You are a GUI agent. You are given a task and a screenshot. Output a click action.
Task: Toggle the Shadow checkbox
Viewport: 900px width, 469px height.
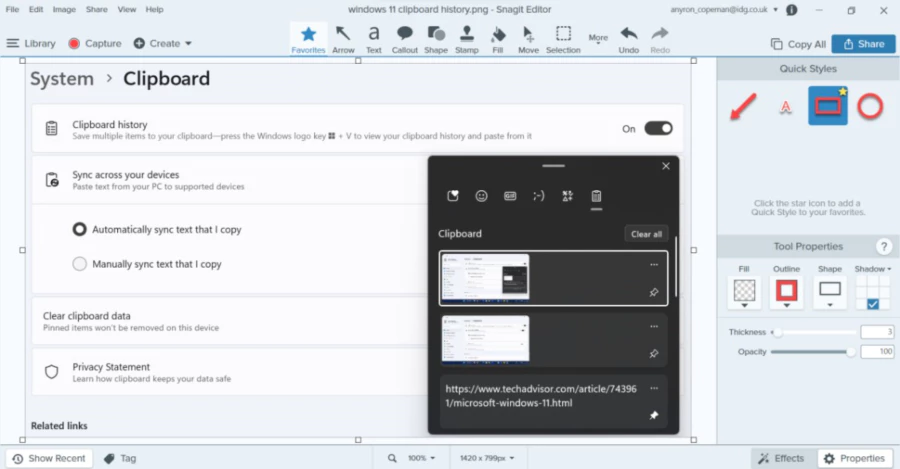[873, 304]
